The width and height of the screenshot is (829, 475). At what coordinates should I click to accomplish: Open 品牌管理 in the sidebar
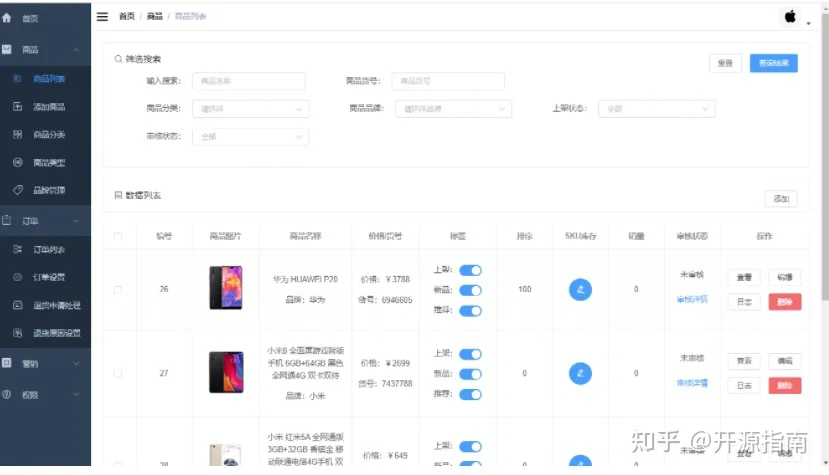tap(45, 190)
